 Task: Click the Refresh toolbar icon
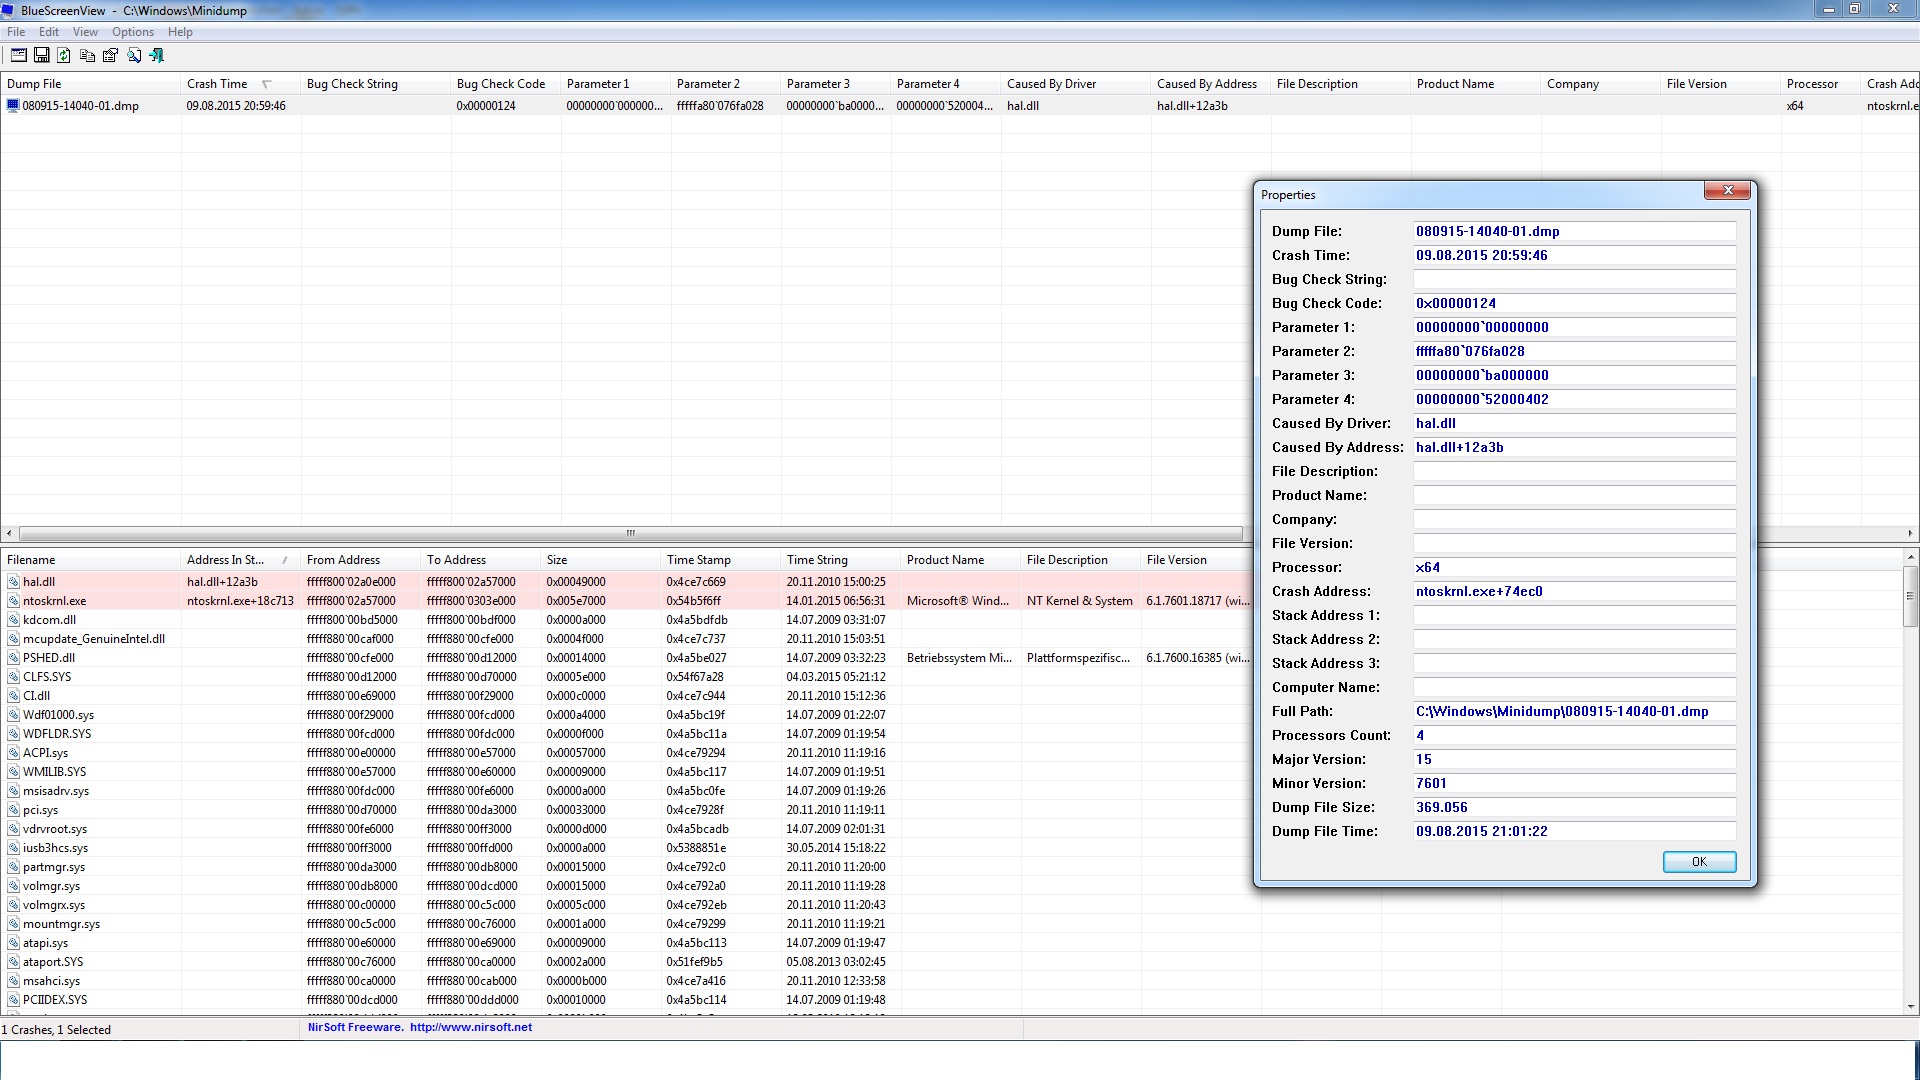pos(64,56)
